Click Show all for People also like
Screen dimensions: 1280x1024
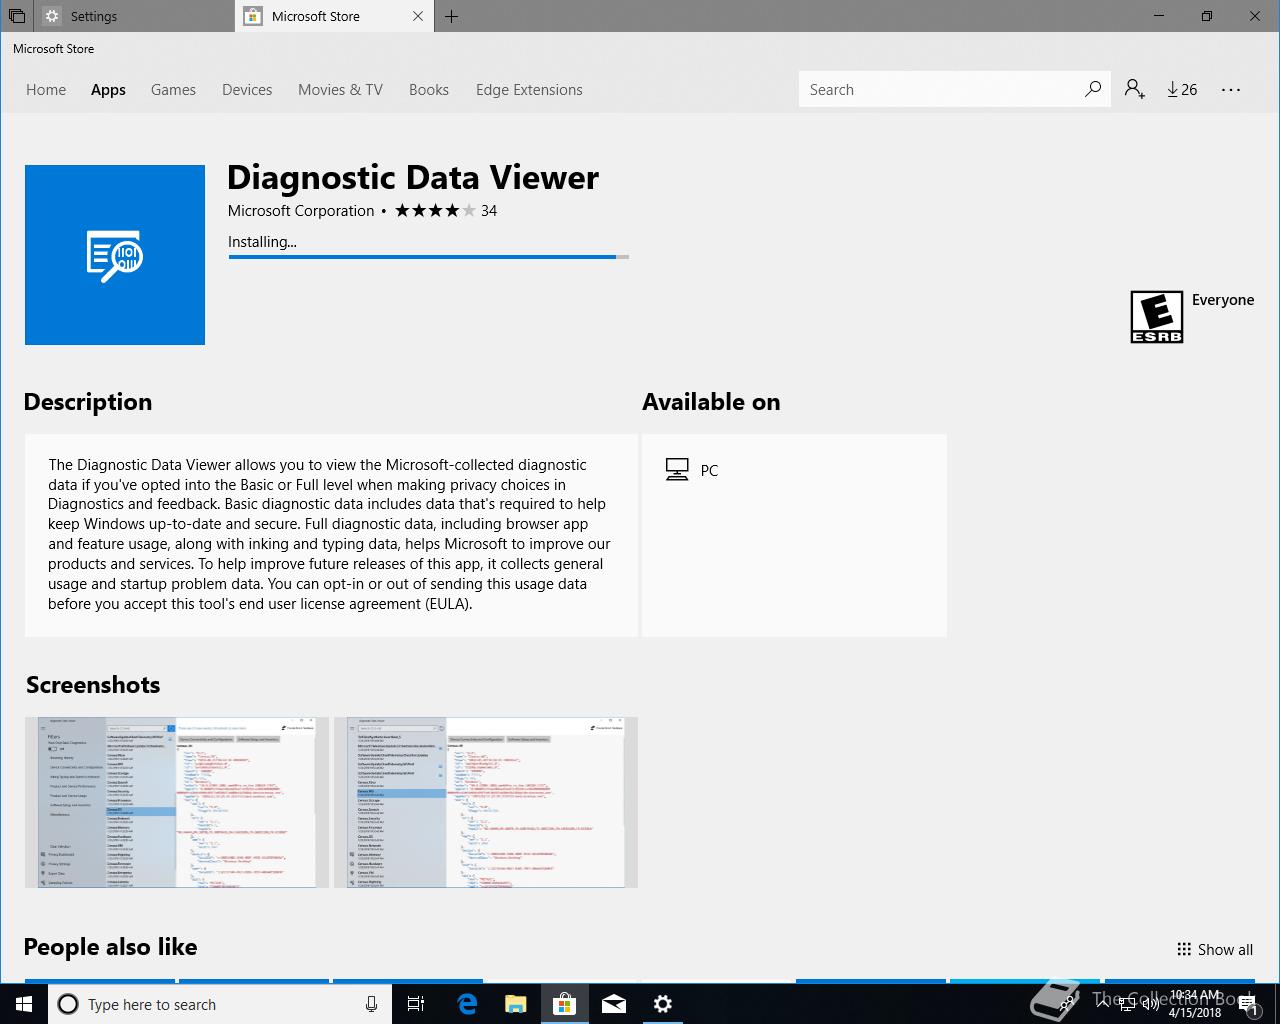point(1215,950)
